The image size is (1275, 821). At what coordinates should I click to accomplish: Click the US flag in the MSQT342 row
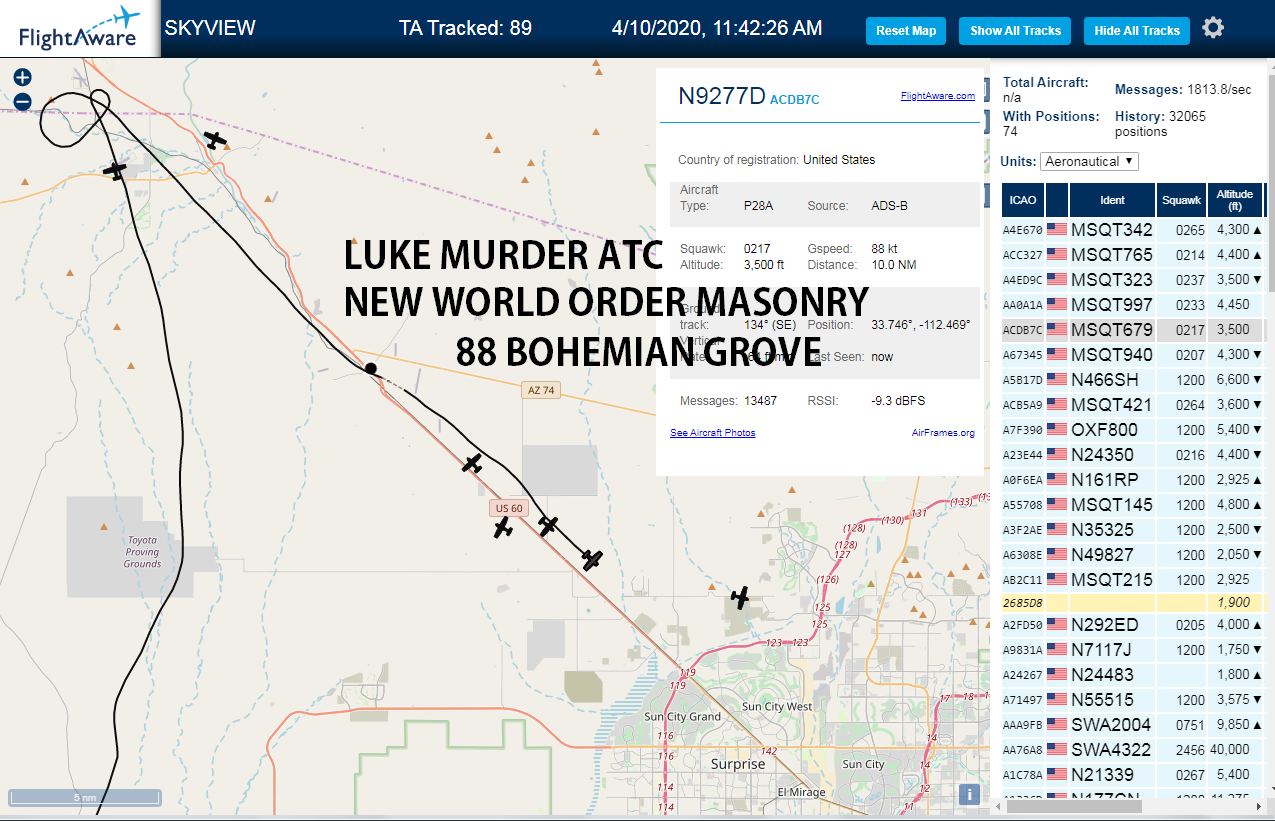point(1057,230)
